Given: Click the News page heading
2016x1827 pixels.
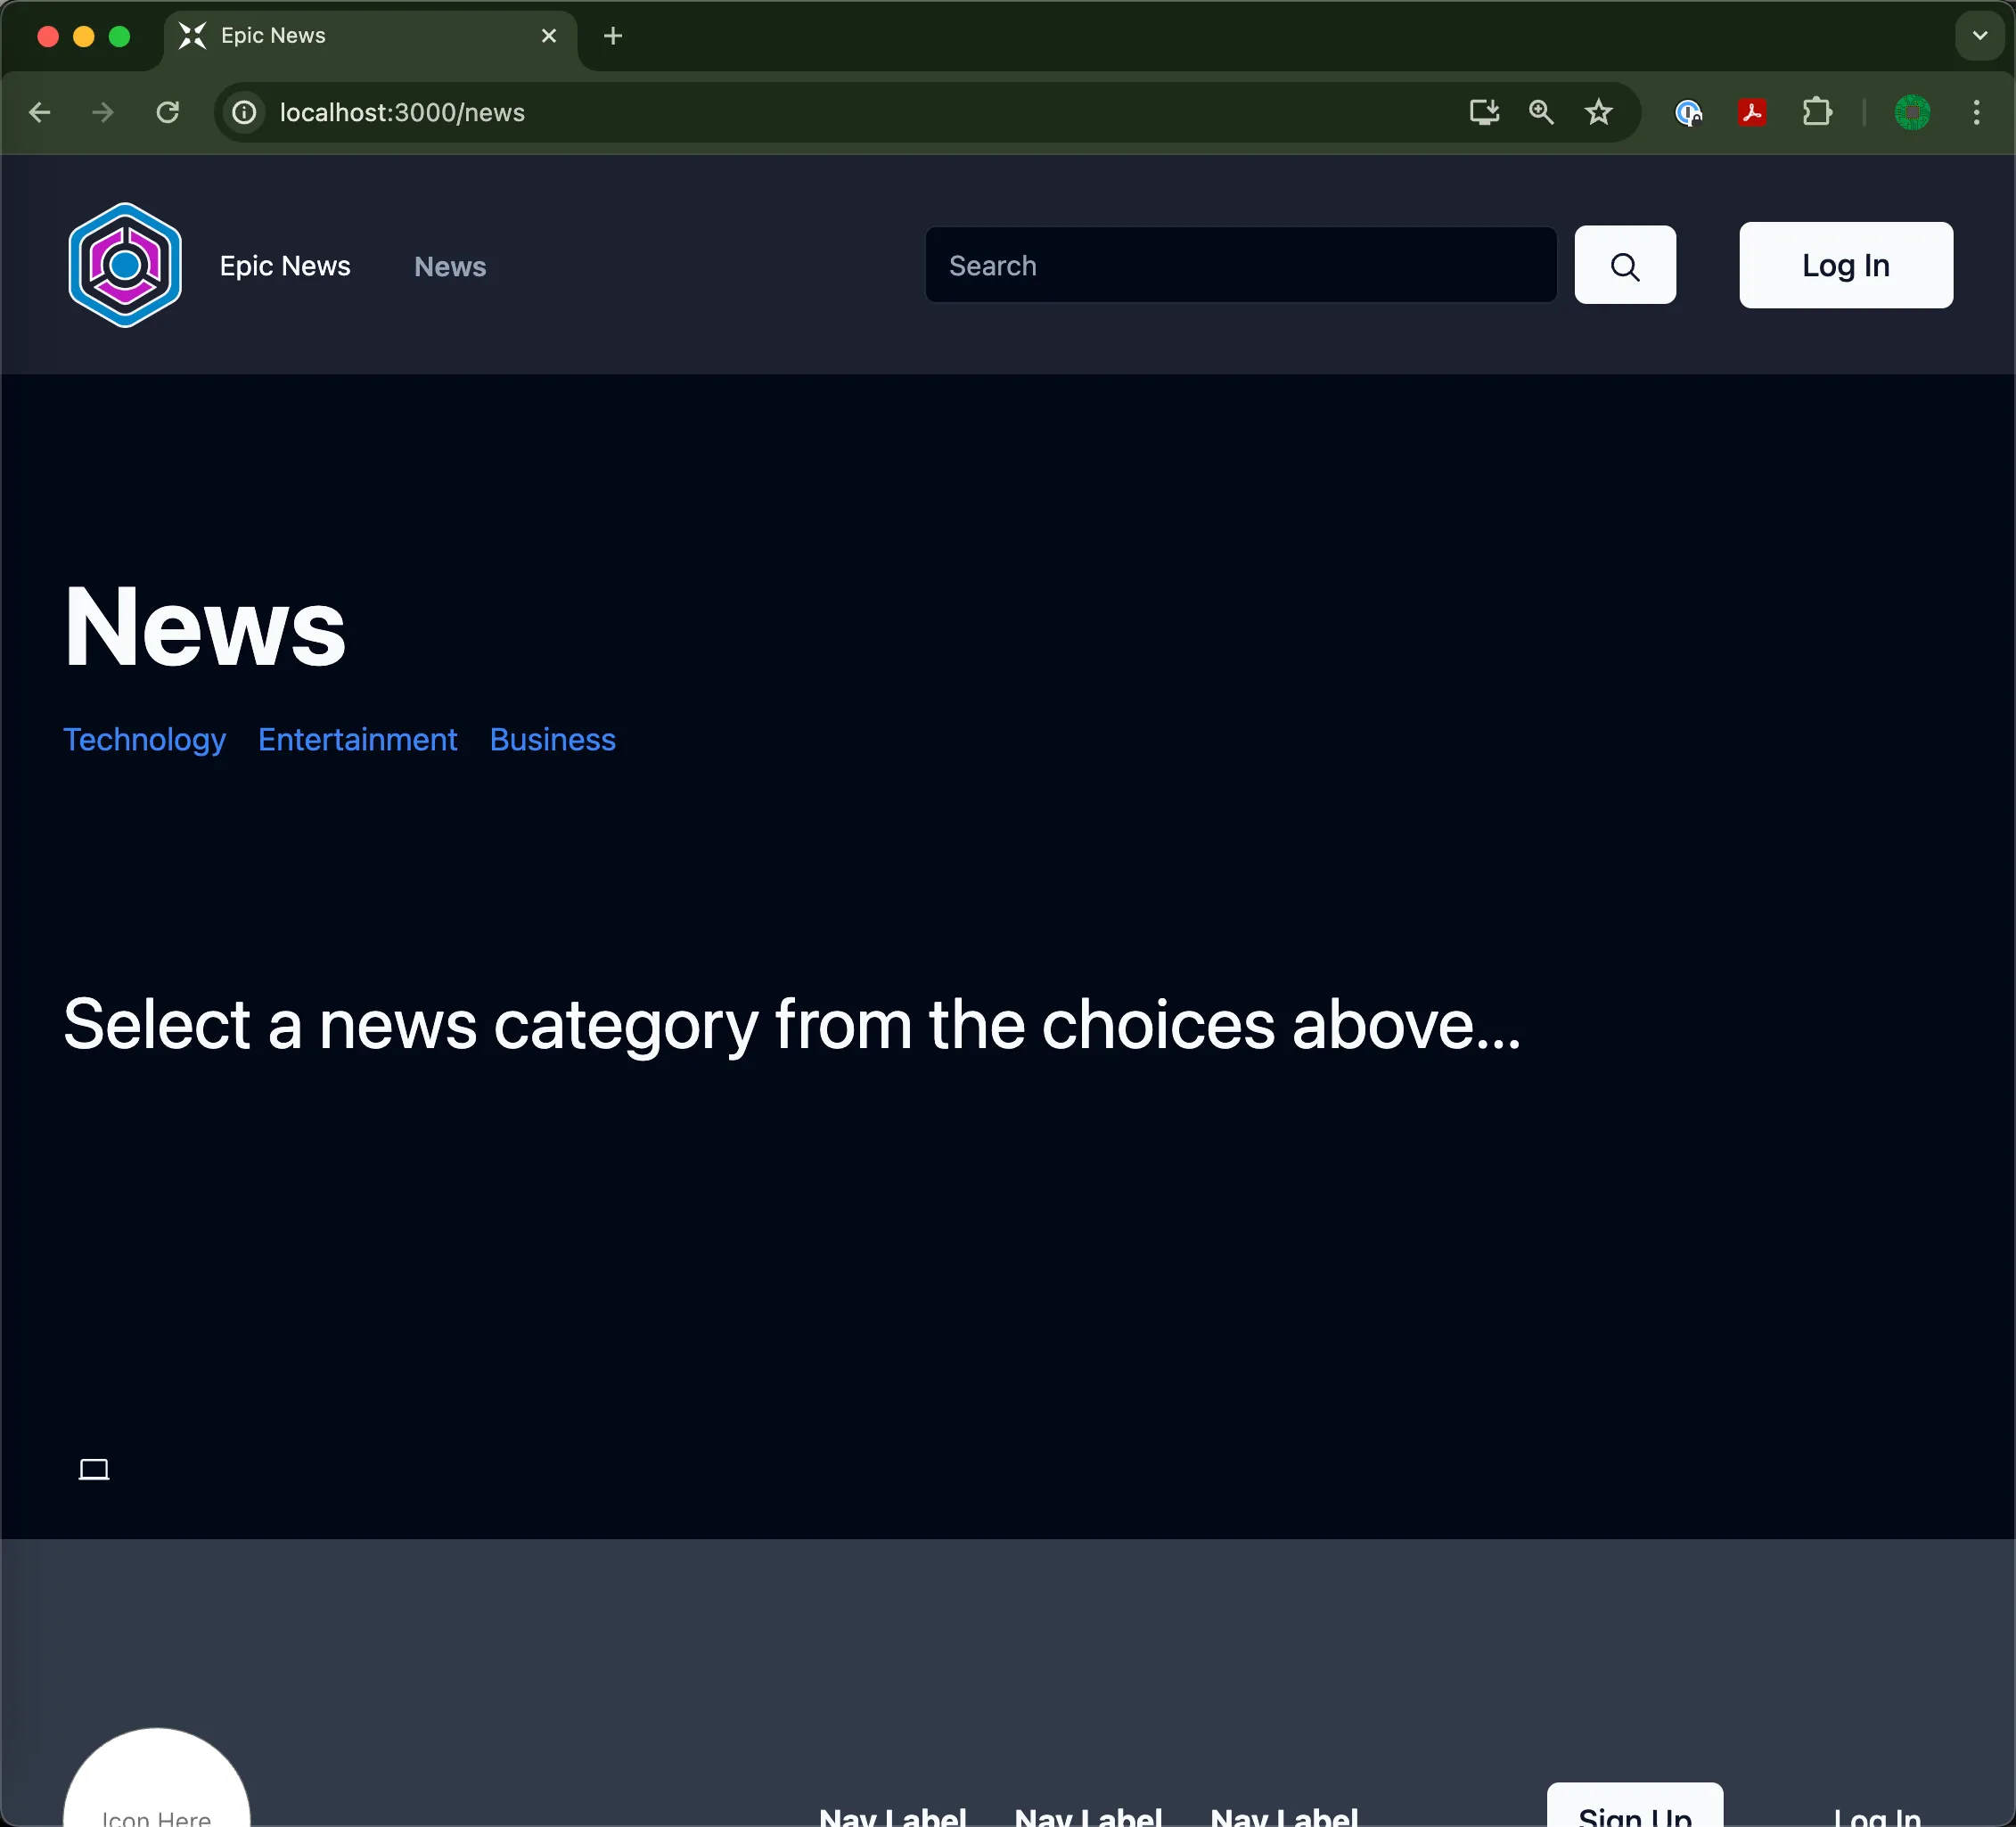Looking at the screenshot, I should (x=205, y=627).
